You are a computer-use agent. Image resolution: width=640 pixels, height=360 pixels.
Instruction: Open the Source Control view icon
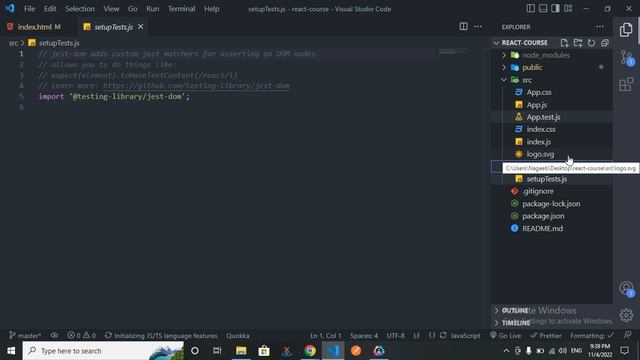click(626, 57)
